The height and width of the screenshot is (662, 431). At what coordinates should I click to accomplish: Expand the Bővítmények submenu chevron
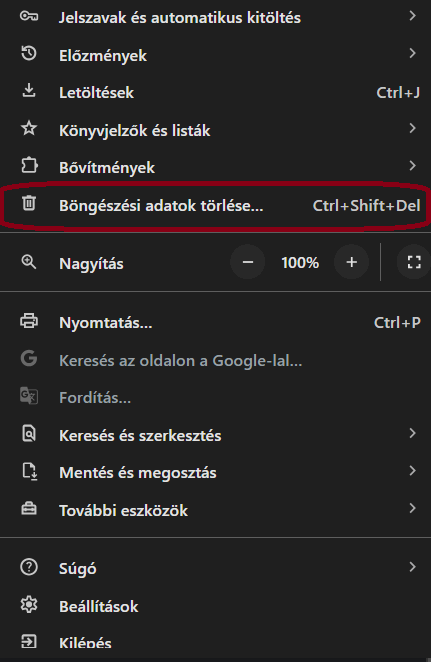tap(412, 166)
